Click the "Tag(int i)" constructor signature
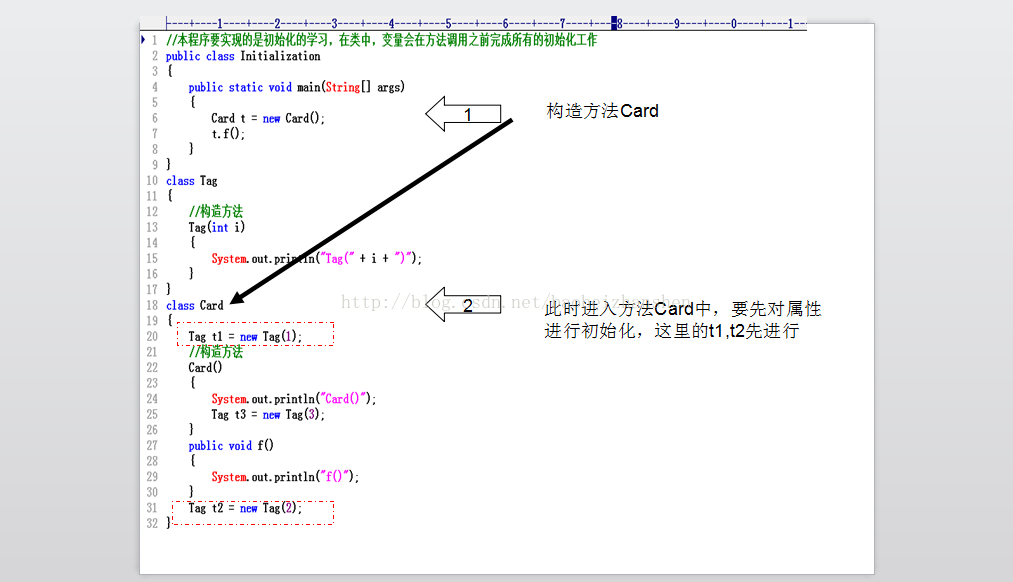 (217, 227)
